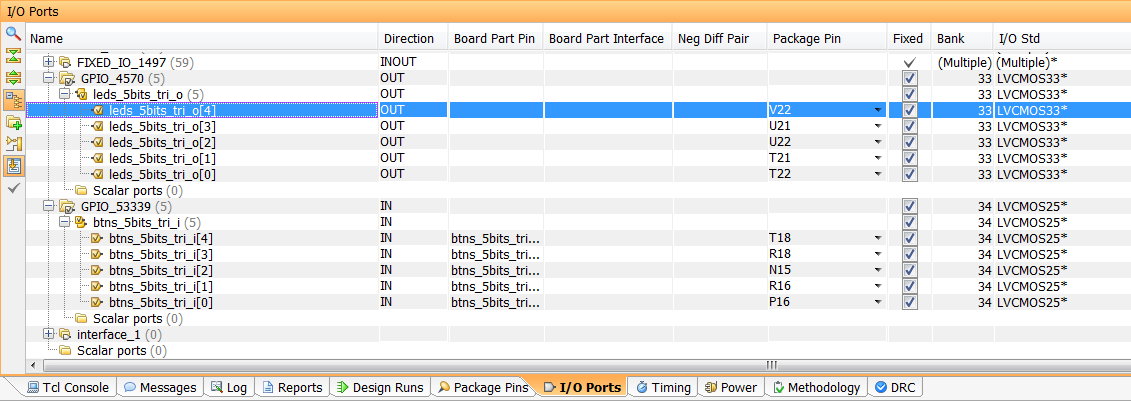Uncheck Fixed checkbox for leds_5bits_tri_o[3] row
Viewport: 1131px width, 401px height.
pyautogui.click(x=909, y=126)
